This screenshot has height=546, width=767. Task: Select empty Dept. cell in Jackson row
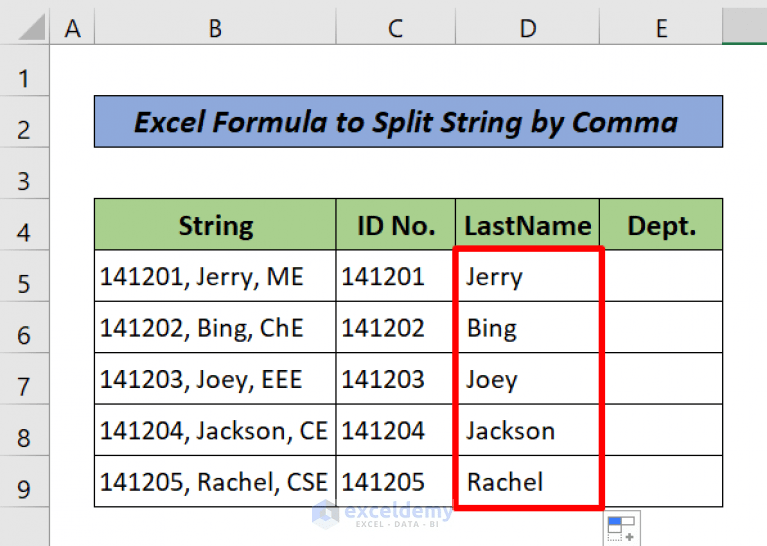coord(661,430)
